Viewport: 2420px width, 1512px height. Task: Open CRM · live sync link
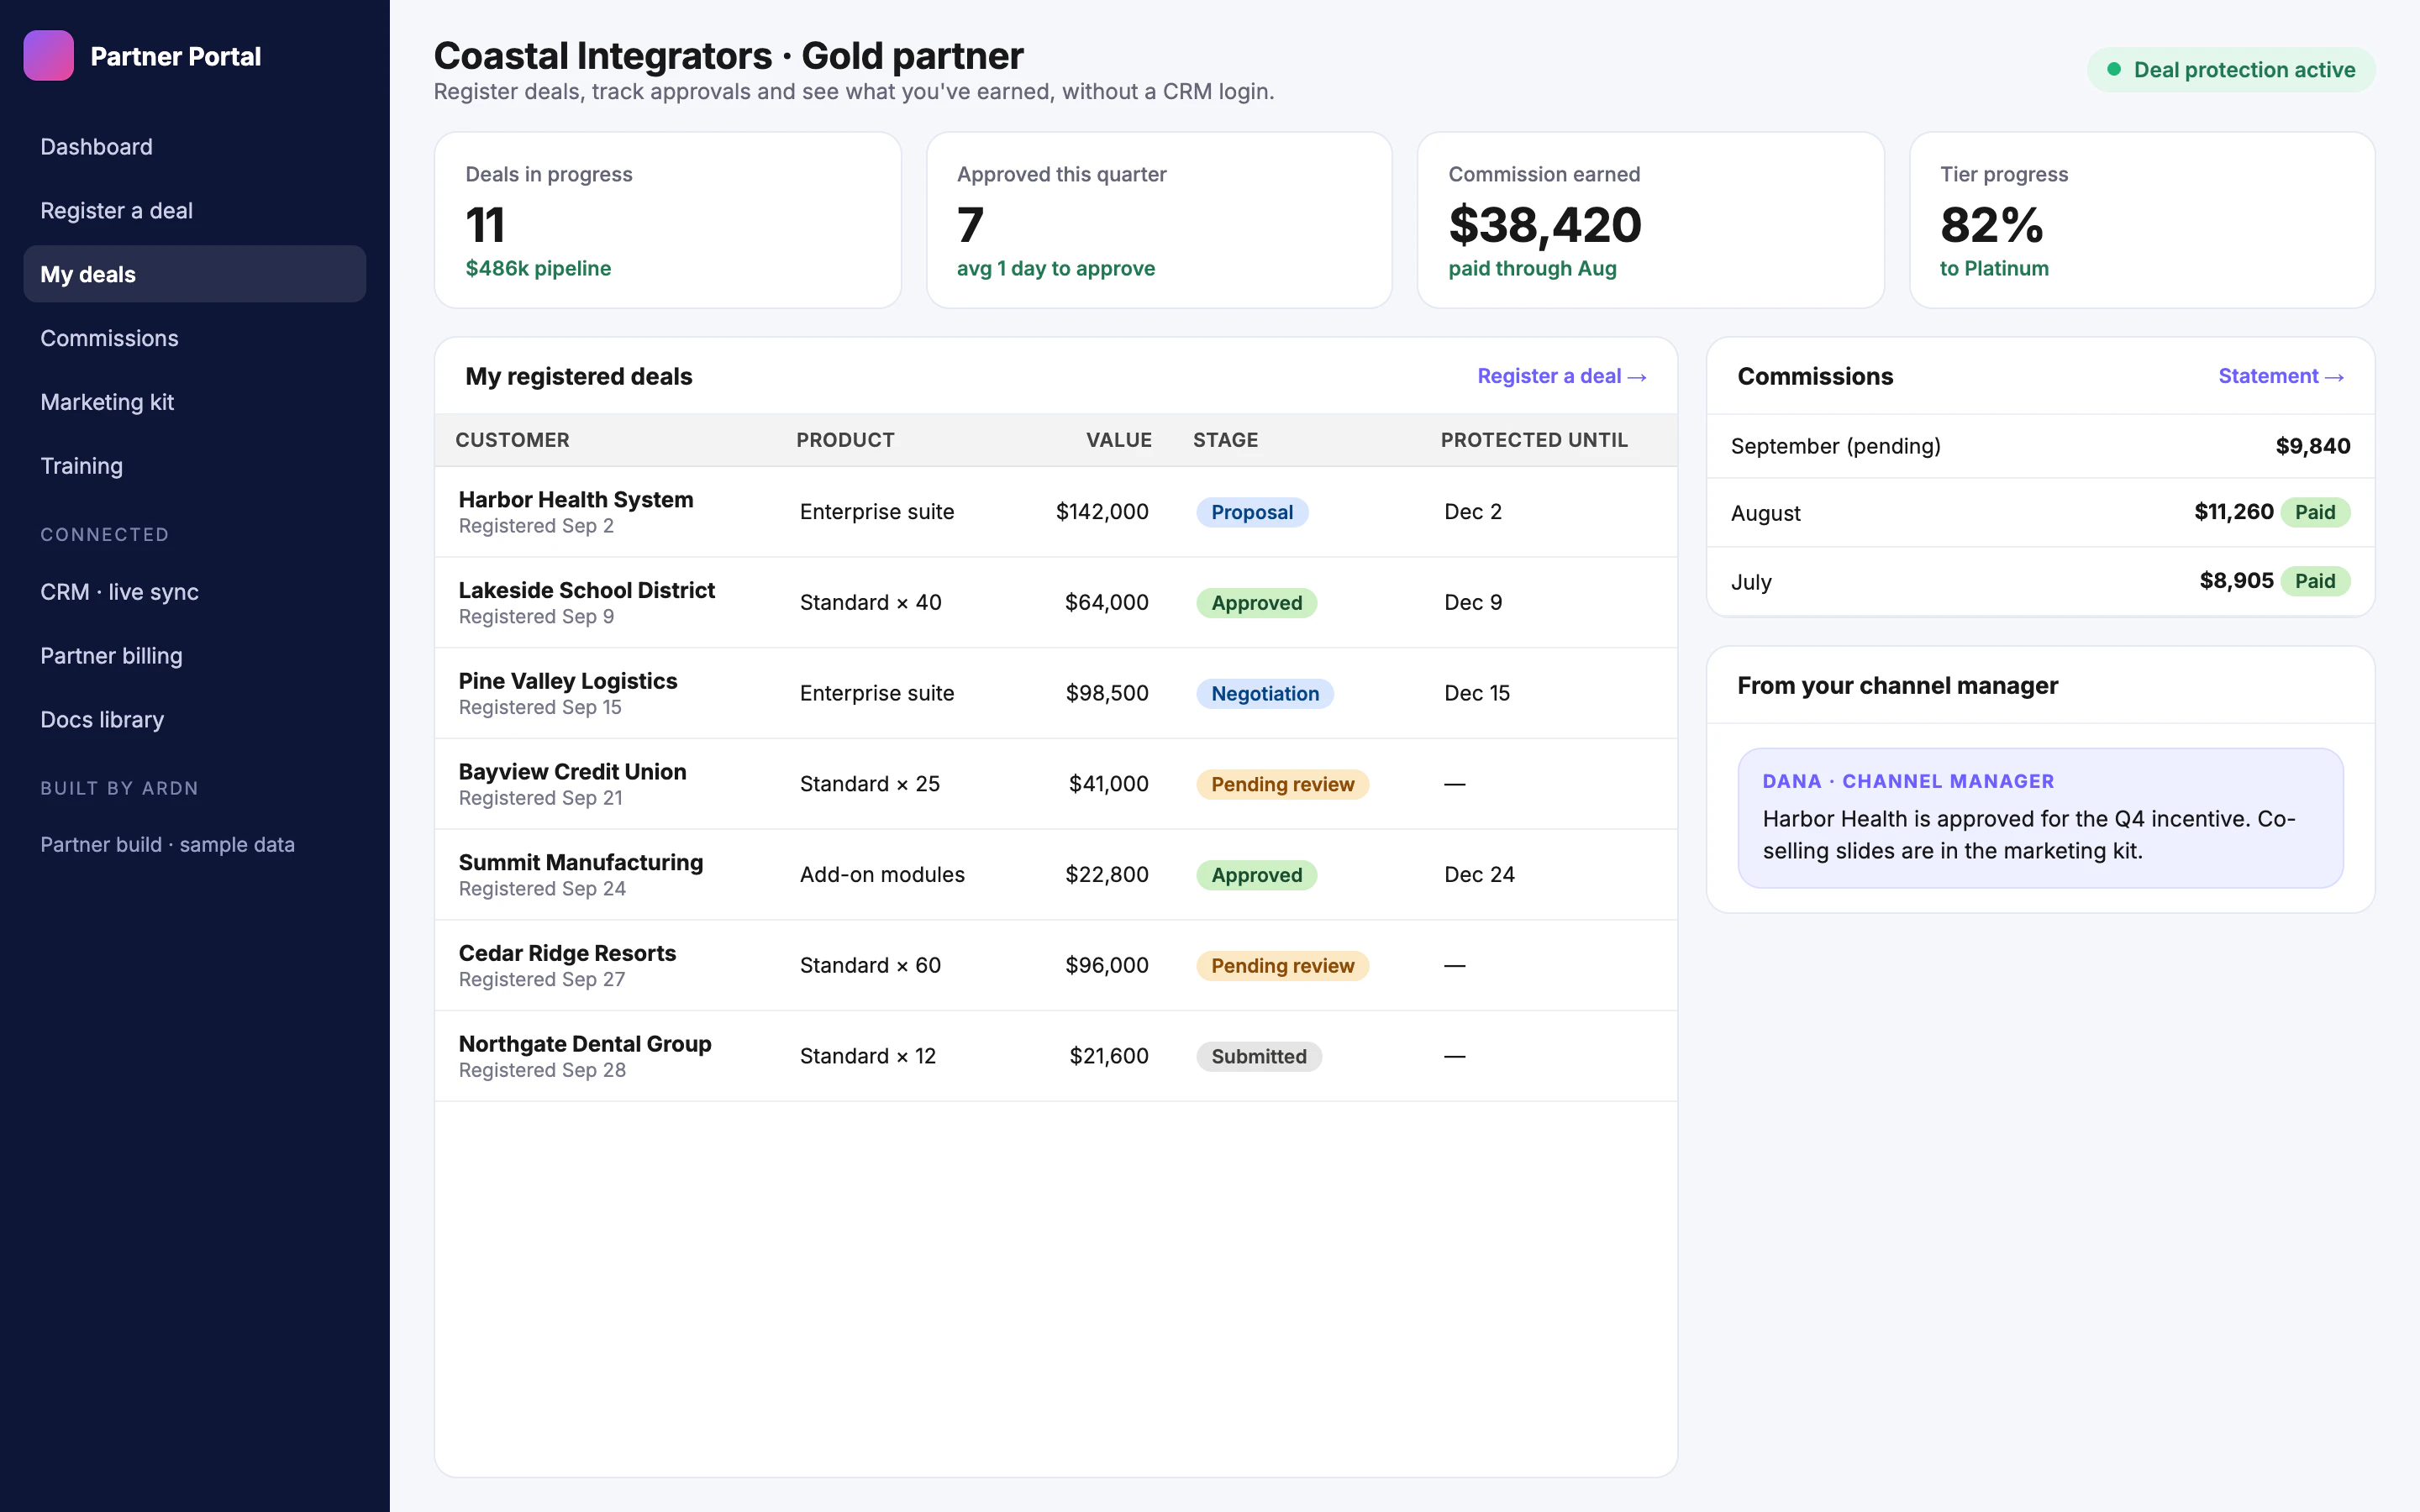pyautogui.click(x=195, y=592)
